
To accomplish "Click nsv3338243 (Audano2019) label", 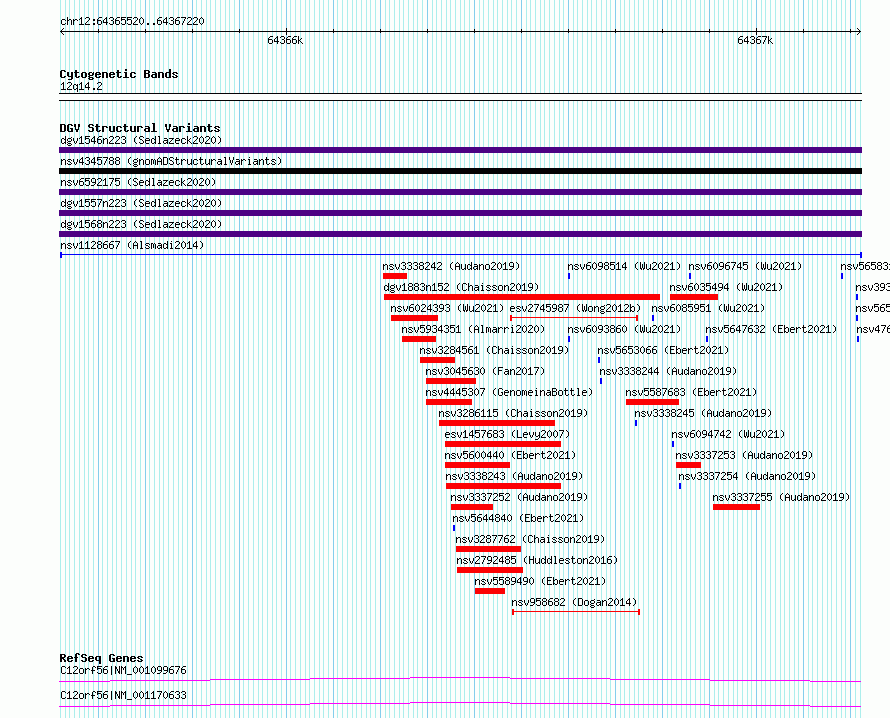I will point(514,476).
